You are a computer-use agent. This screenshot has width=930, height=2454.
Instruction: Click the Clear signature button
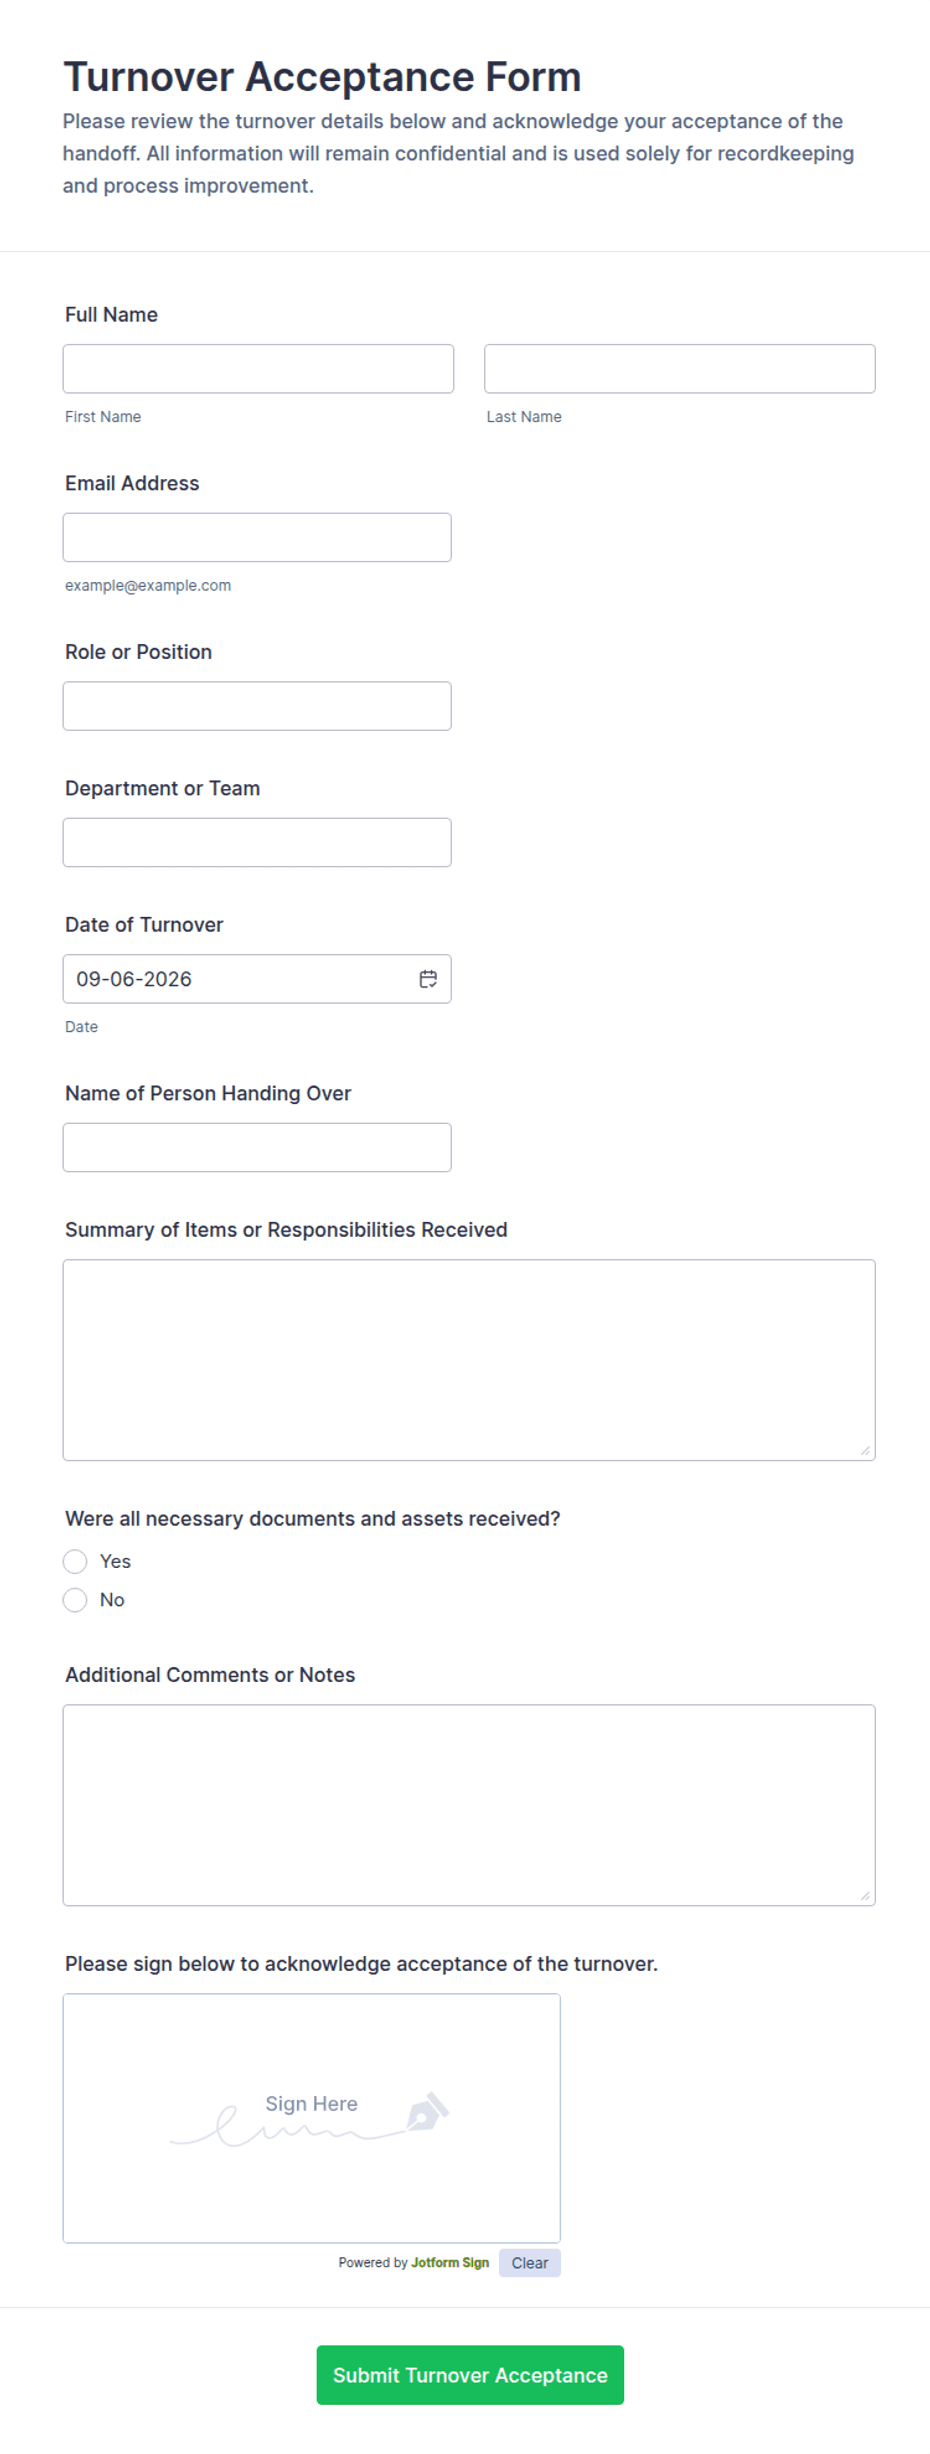(x=530, y=2263)
